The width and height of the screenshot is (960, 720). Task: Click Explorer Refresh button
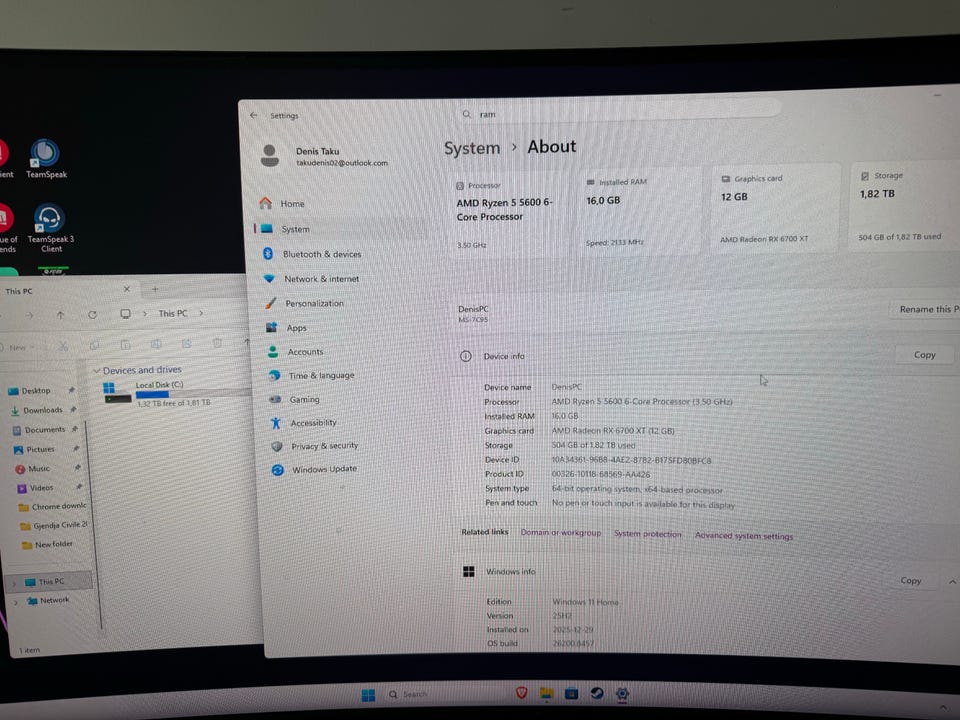[x=92, y=314]
